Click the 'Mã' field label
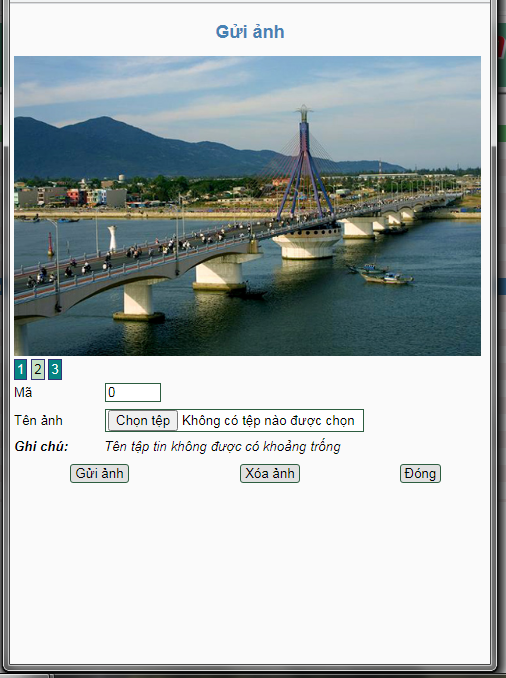Viewport: 506px width, 678px height. (23, 392)
